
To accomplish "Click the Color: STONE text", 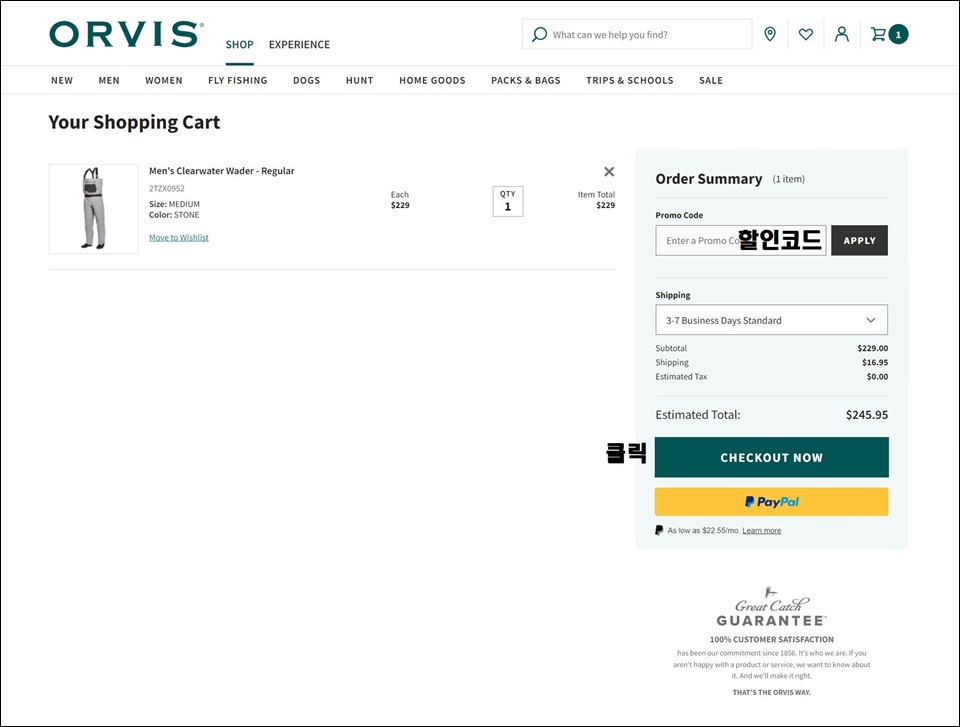I will (x=174, y=215).
